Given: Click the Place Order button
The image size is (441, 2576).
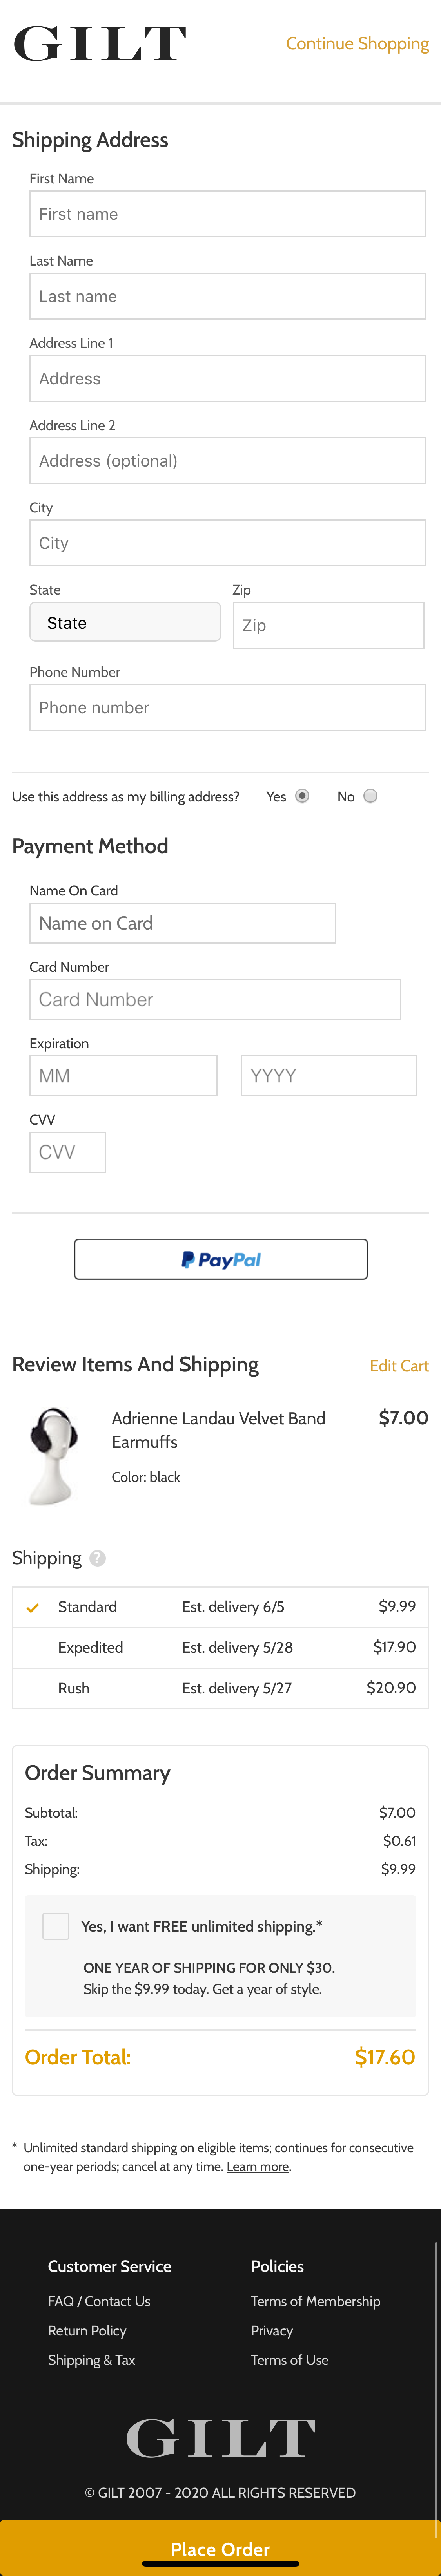Looking at the screenshot, I should (x=220, y=2548).
